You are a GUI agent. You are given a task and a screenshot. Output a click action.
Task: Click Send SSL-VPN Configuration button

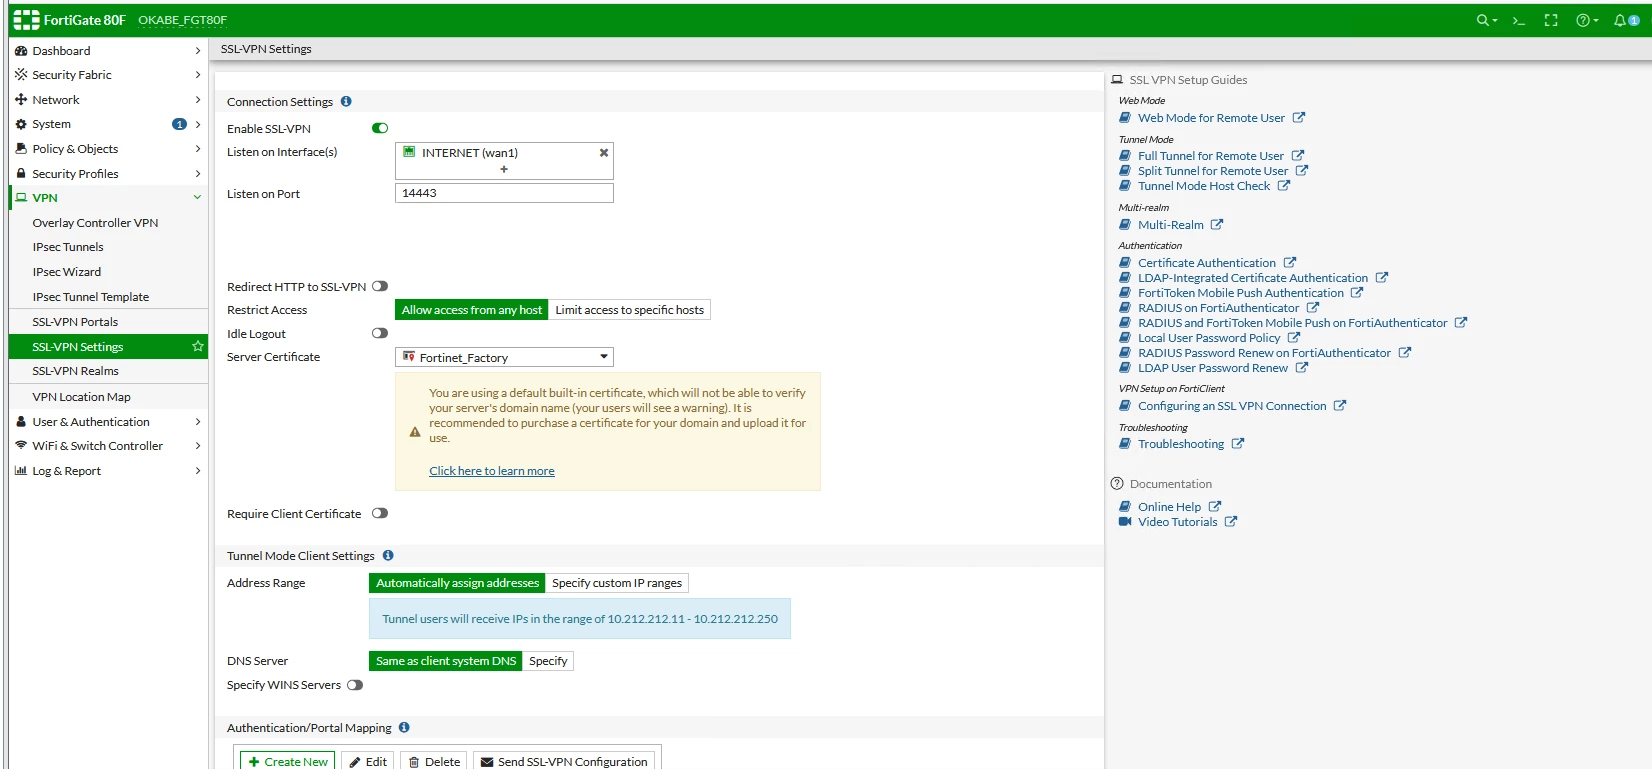coord(564,761)
